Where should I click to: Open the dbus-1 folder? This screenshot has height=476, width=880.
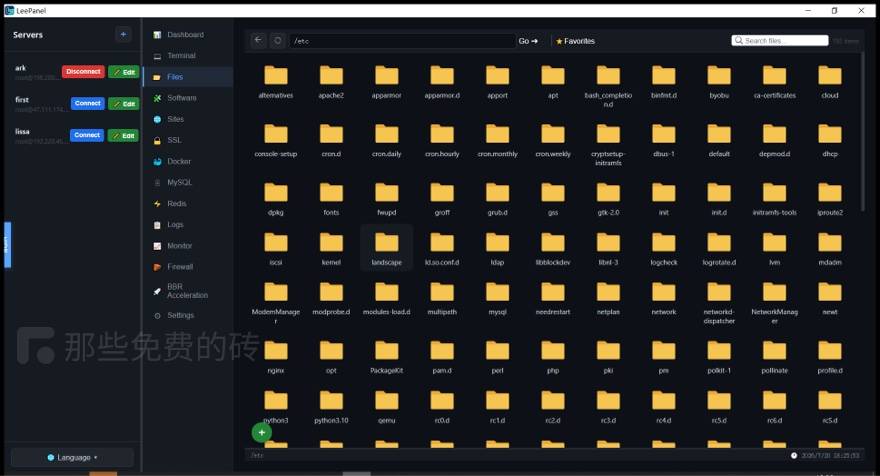pyautogui.click(x=664, y=140)
